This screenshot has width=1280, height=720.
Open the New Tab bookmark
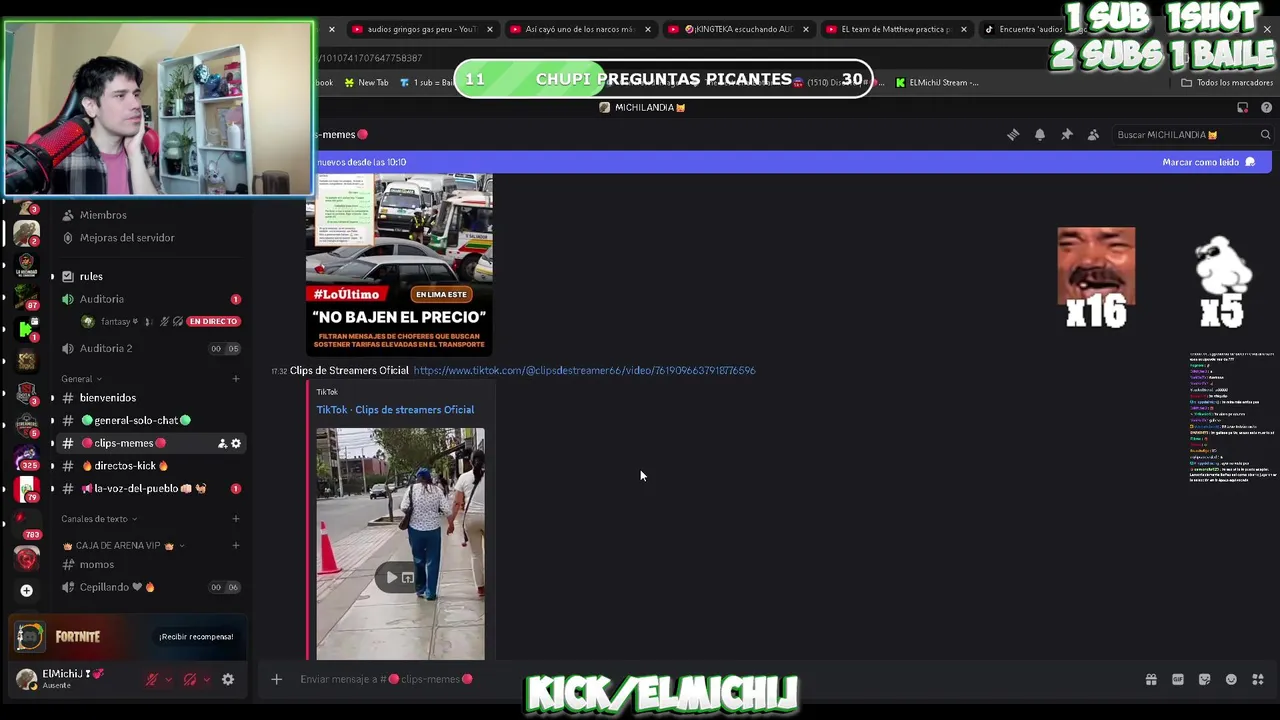366,83
